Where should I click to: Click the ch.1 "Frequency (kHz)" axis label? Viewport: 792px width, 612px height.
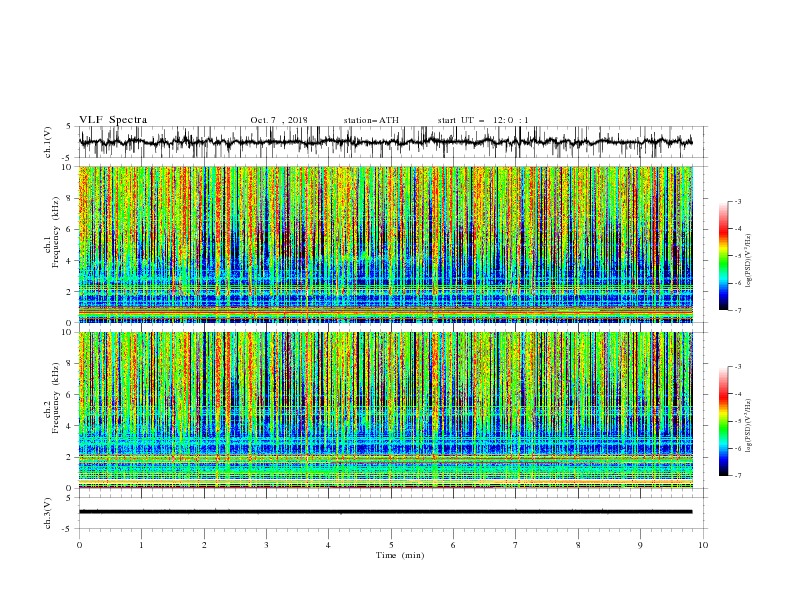56,232
